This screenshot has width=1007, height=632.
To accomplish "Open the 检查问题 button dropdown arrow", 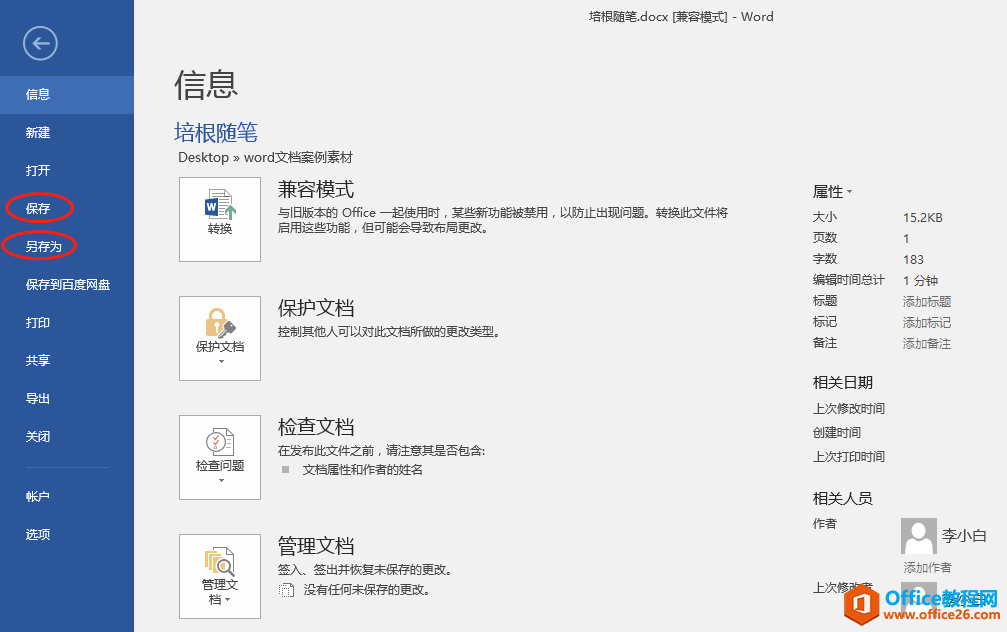I will pos(221,480).
